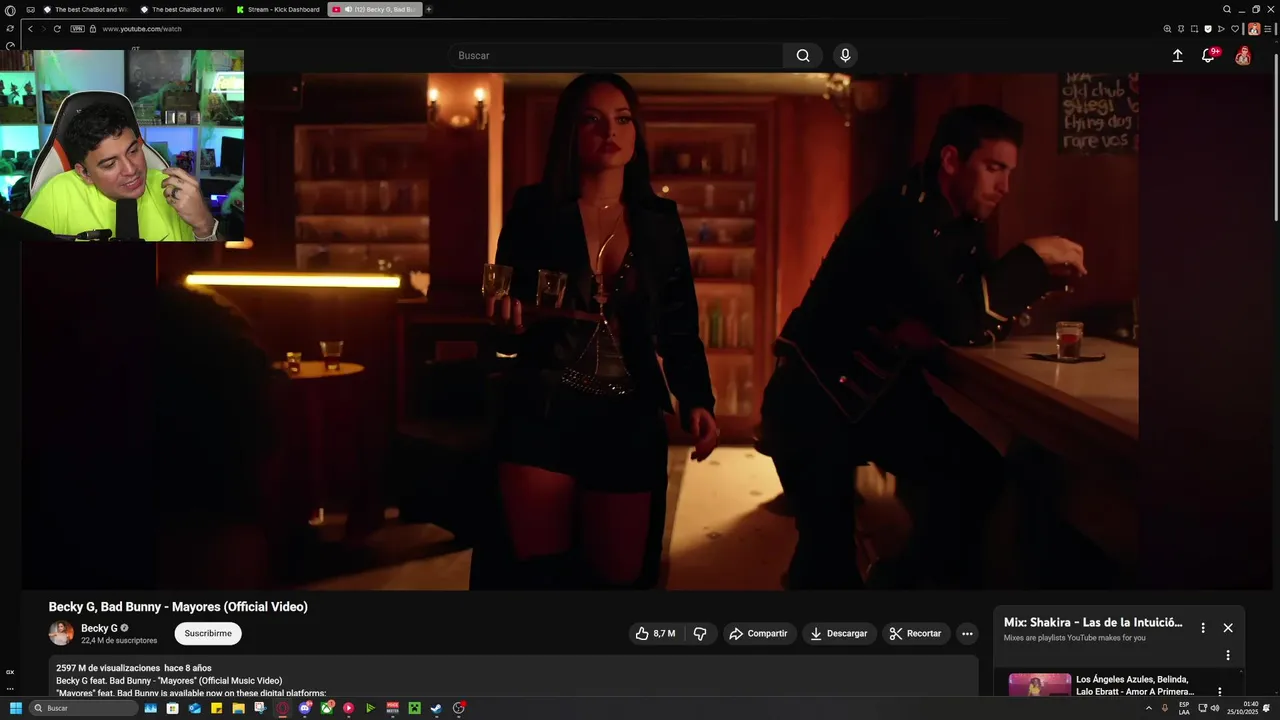Open Opera GX from the taskbar
The height and width of the screenshot is (720, 1280).
pos(283,708)
